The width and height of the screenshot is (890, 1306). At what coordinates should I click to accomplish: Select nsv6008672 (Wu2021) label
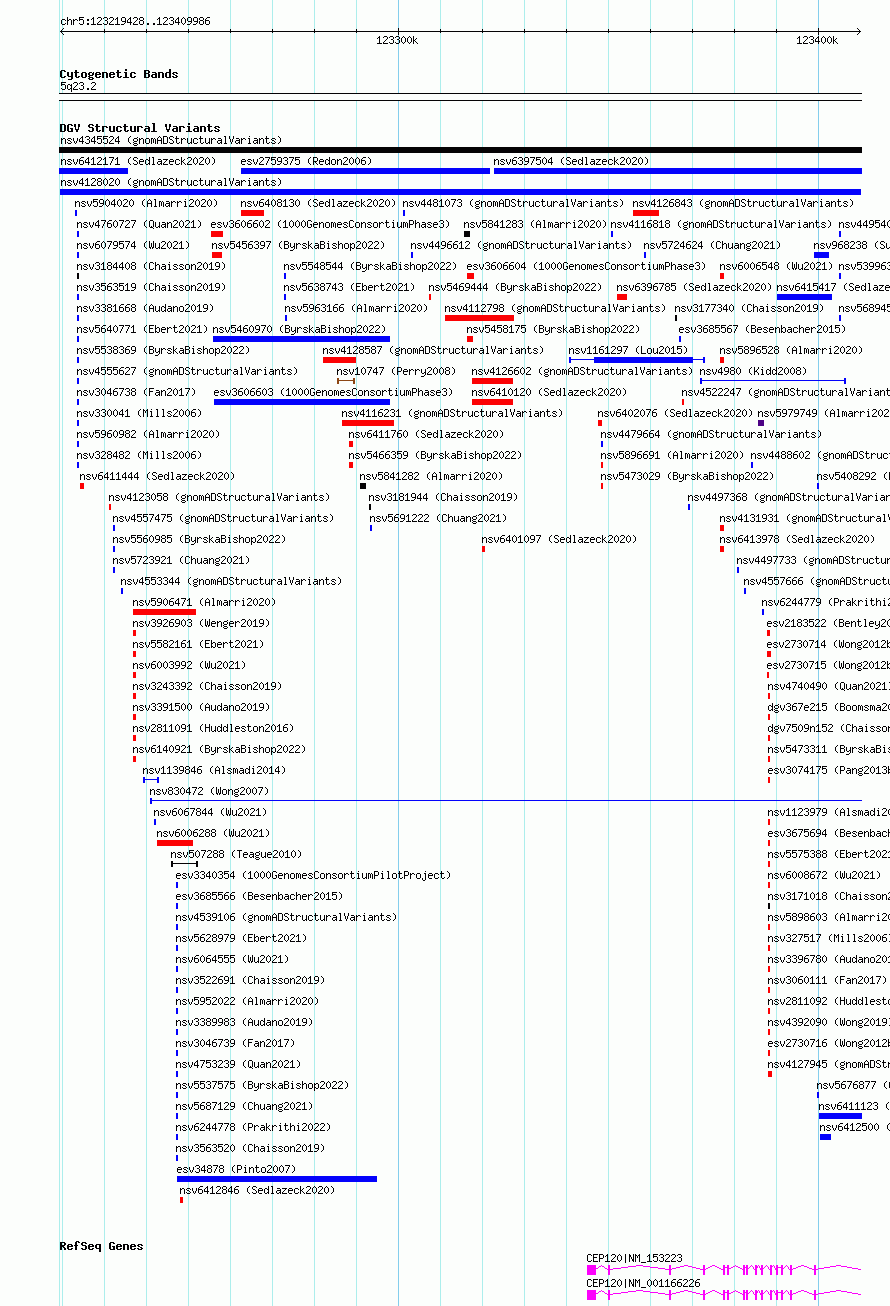pyautogui.click(x=824, y=875)
